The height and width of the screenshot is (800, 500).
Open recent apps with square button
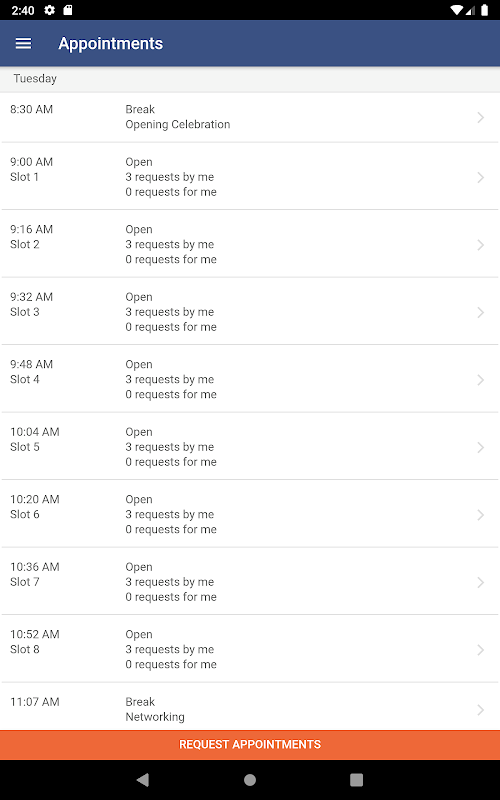click(x=357, y=780)
